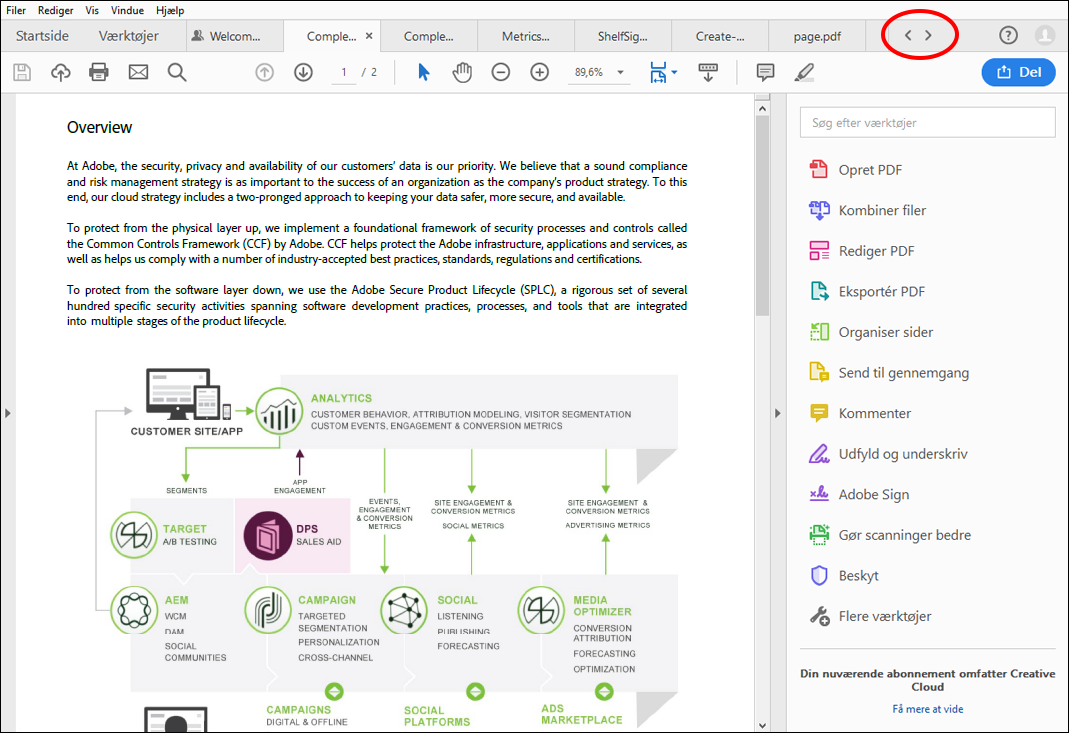This screenshot has height=733, width=1069.
Task: Open the Rediger menu
Action: click(55, 10)
